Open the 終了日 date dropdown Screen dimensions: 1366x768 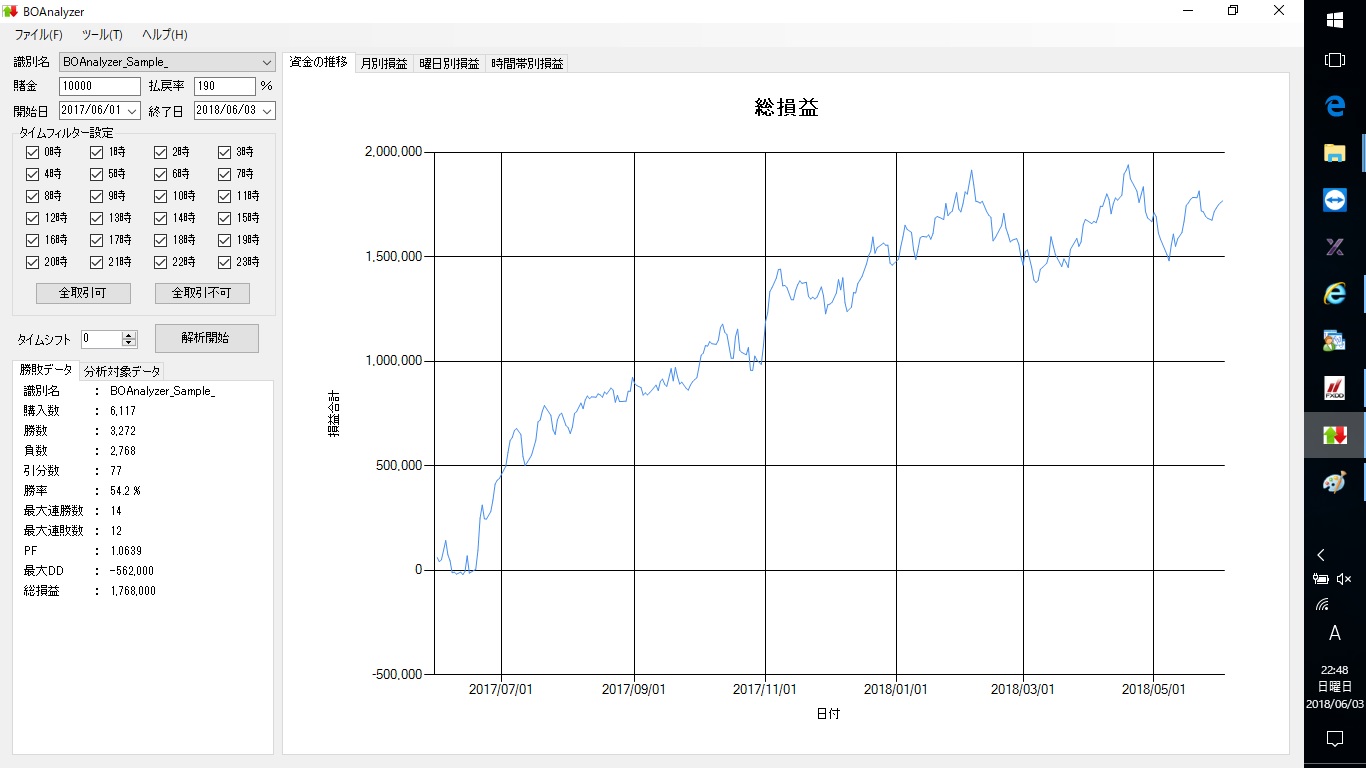click(x=268, y=110)
